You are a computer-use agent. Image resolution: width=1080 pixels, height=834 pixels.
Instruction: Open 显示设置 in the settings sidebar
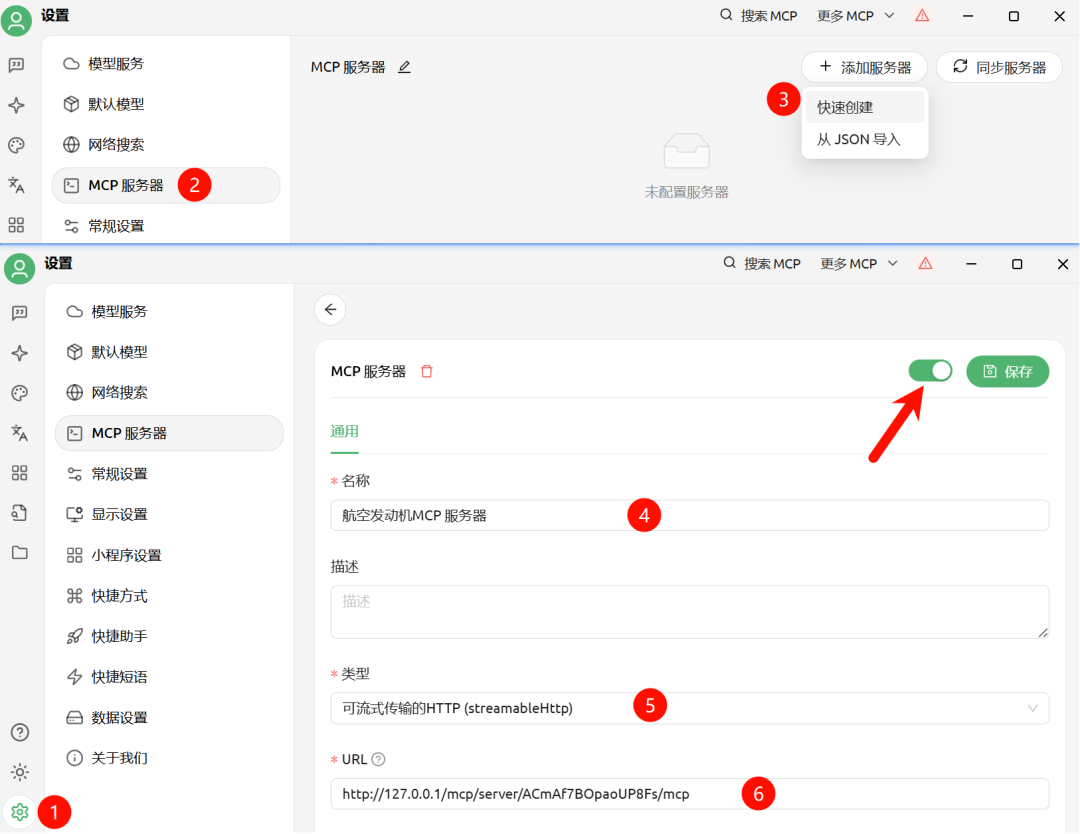pyautogui.click(x=169, y=514)
